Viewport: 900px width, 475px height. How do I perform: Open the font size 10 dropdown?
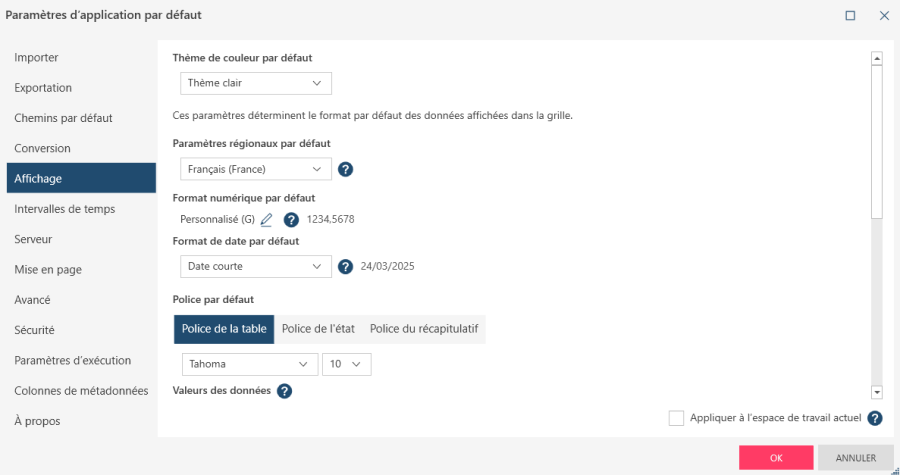tap(346, 364)
